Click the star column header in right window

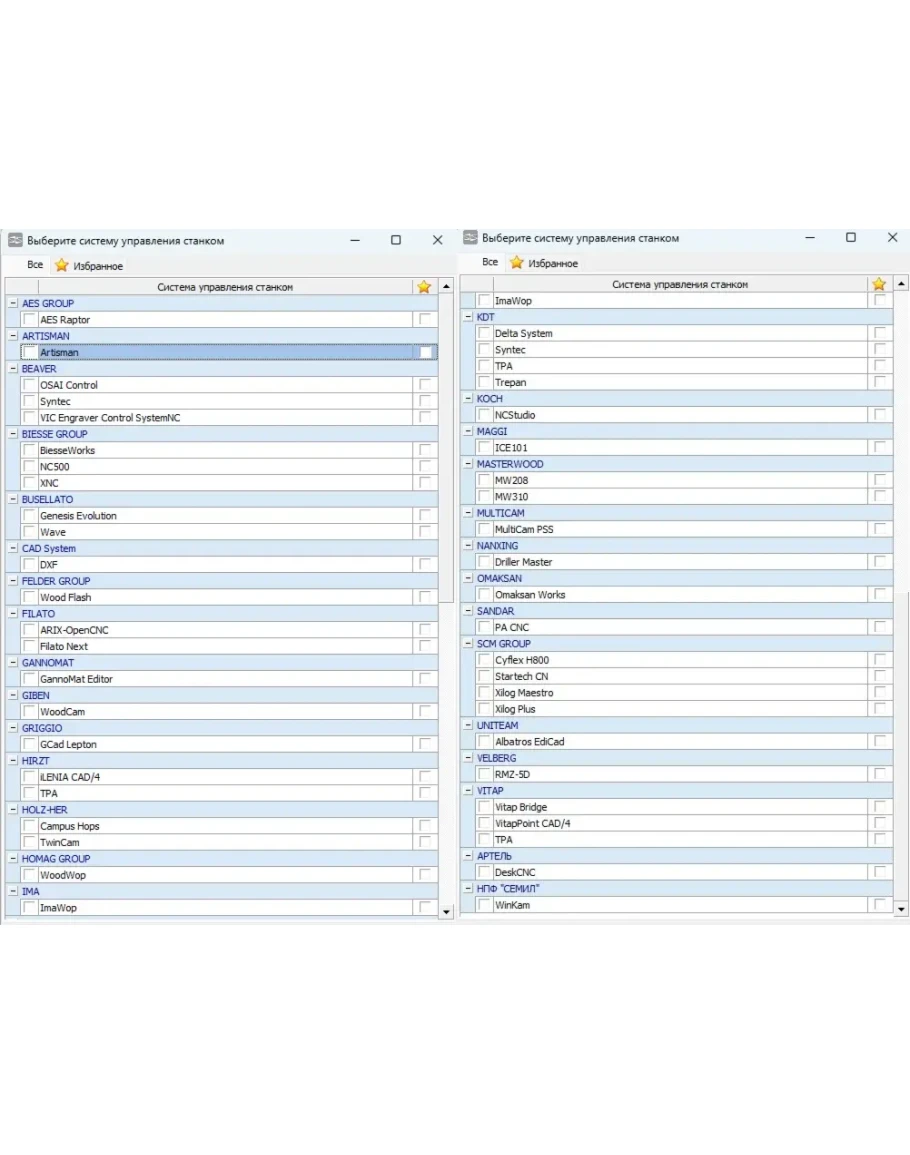[879, 284]
